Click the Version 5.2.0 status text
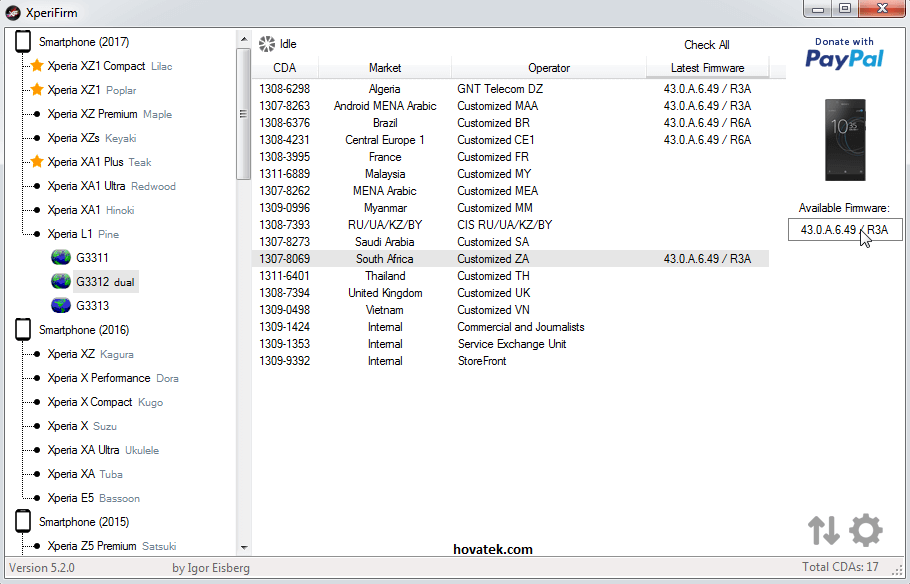Viewport: 910px width, 584px height. (42, 568)
